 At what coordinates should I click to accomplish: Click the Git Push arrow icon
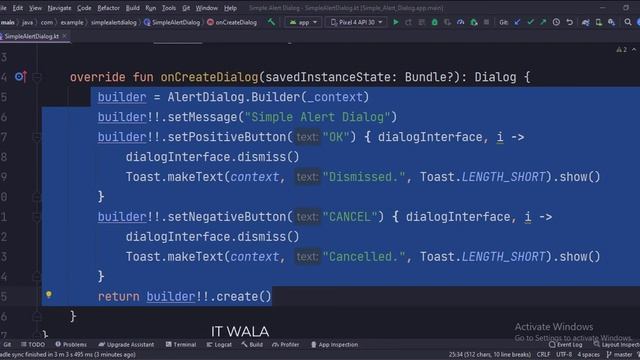(x=543, y=22)
